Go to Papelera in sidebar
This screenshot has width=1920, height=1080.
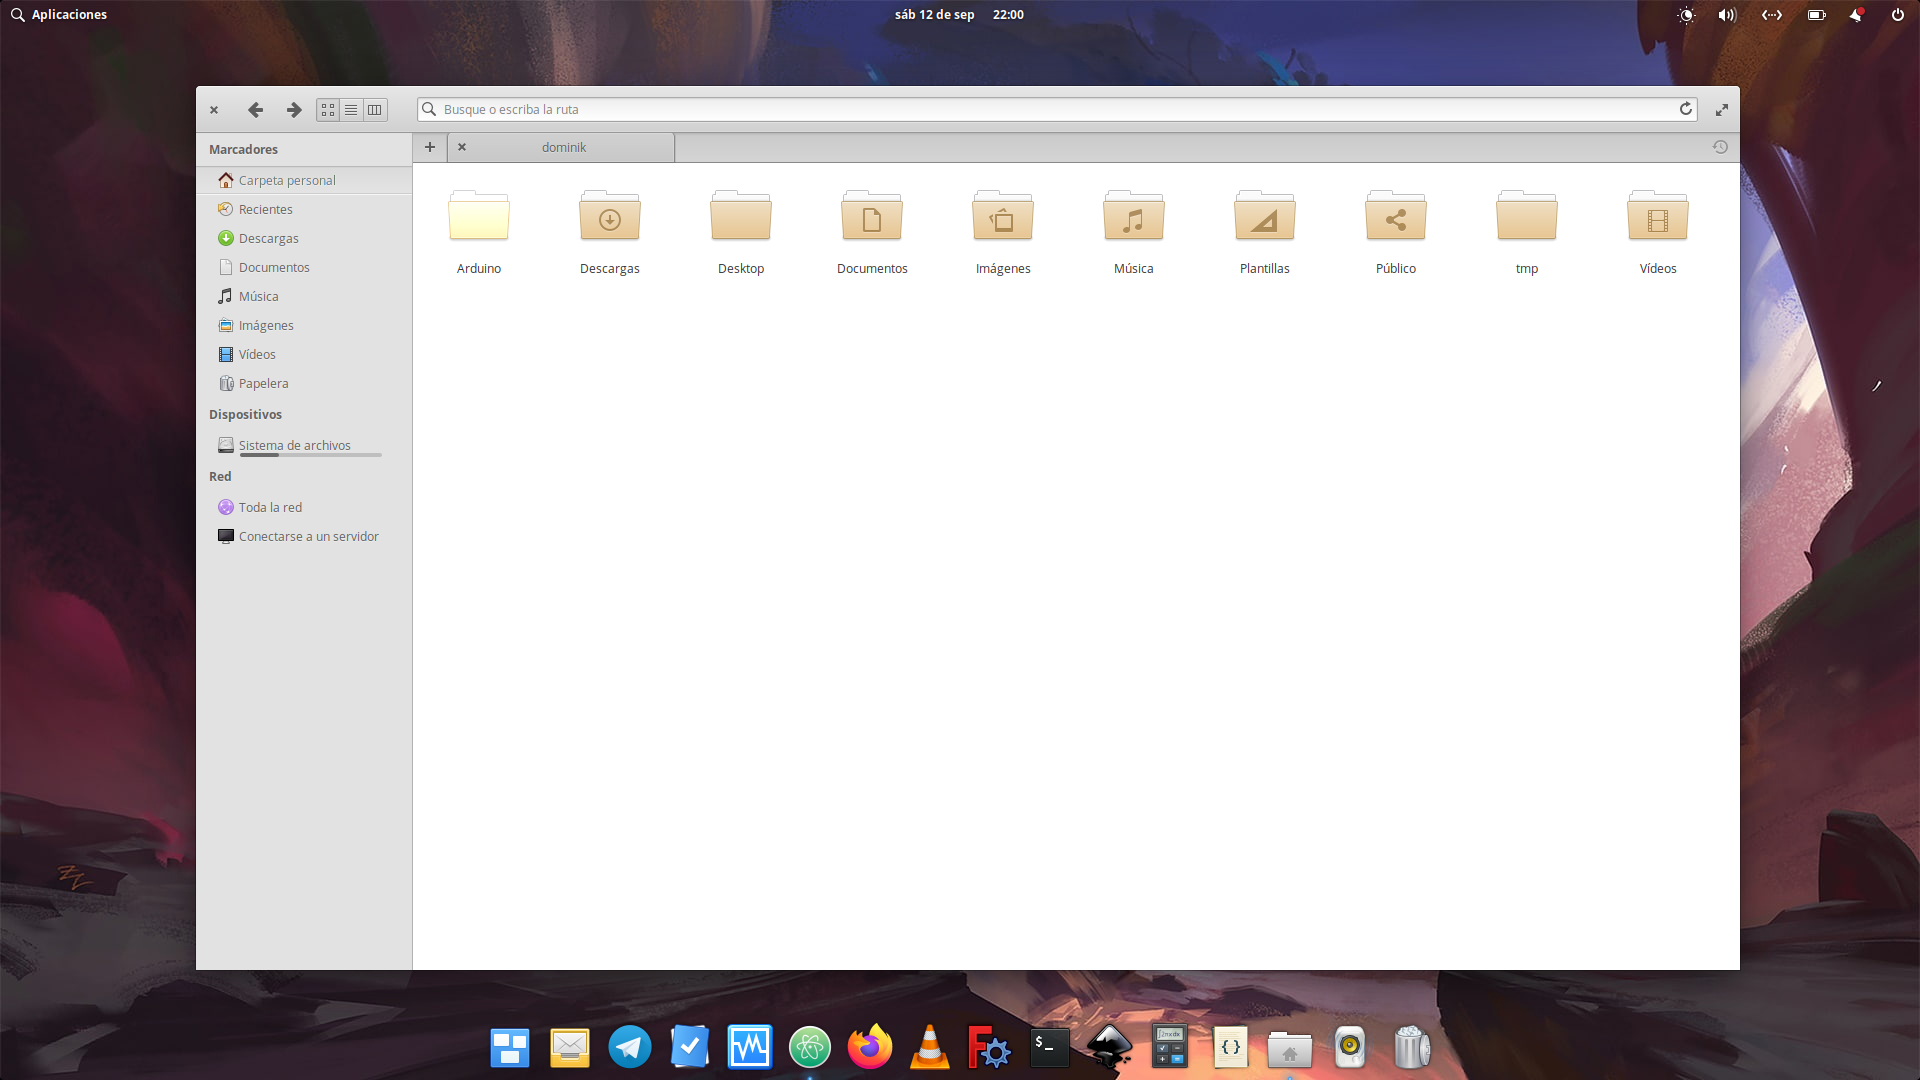tap(263, 383)
